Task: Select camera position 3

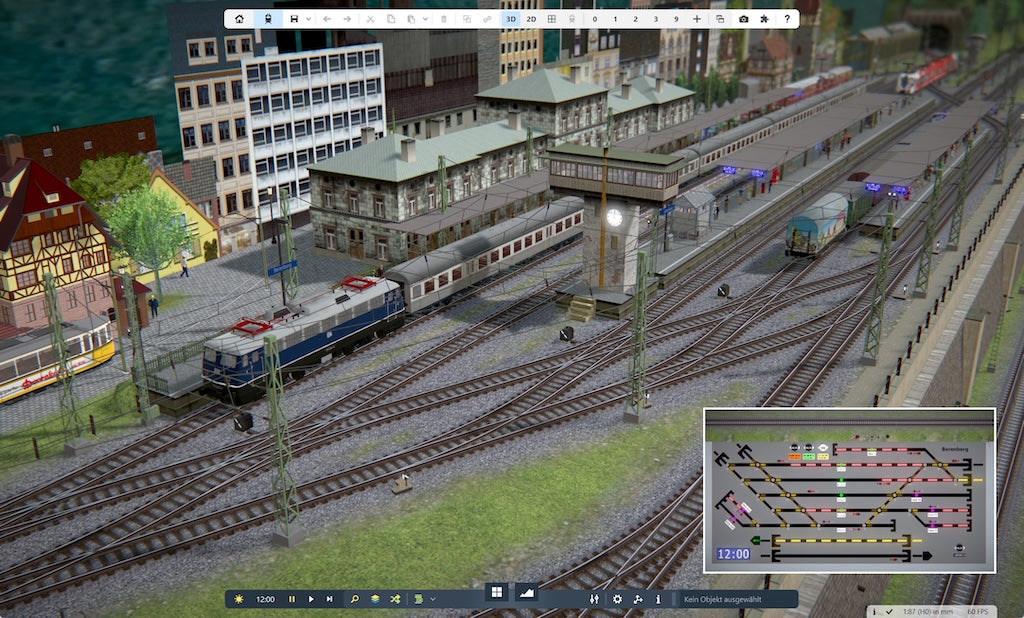Action: point(654,17)
